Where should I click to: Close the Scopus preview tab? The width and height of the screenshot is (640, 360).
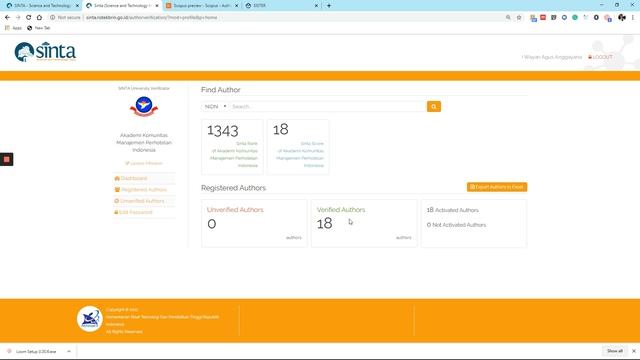pos(236,6)
